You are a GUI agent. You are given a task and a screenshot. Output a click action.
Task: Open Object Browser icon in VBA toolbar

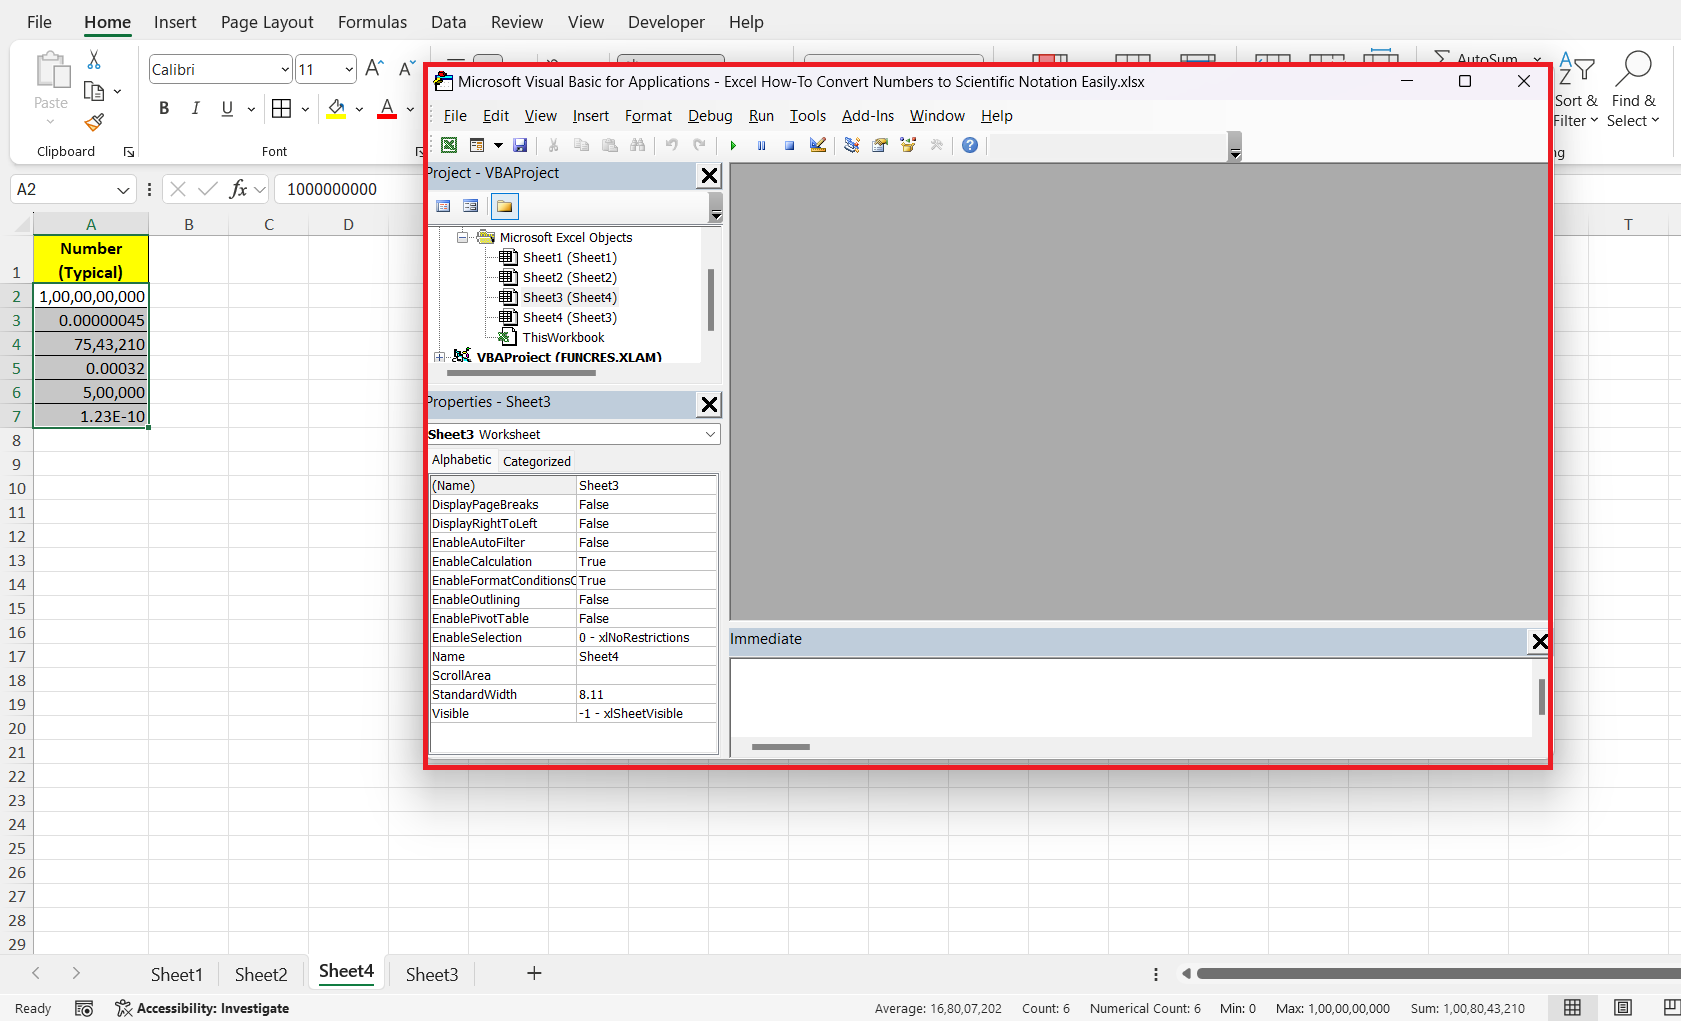pyautogui.click(x=908, y=145)
